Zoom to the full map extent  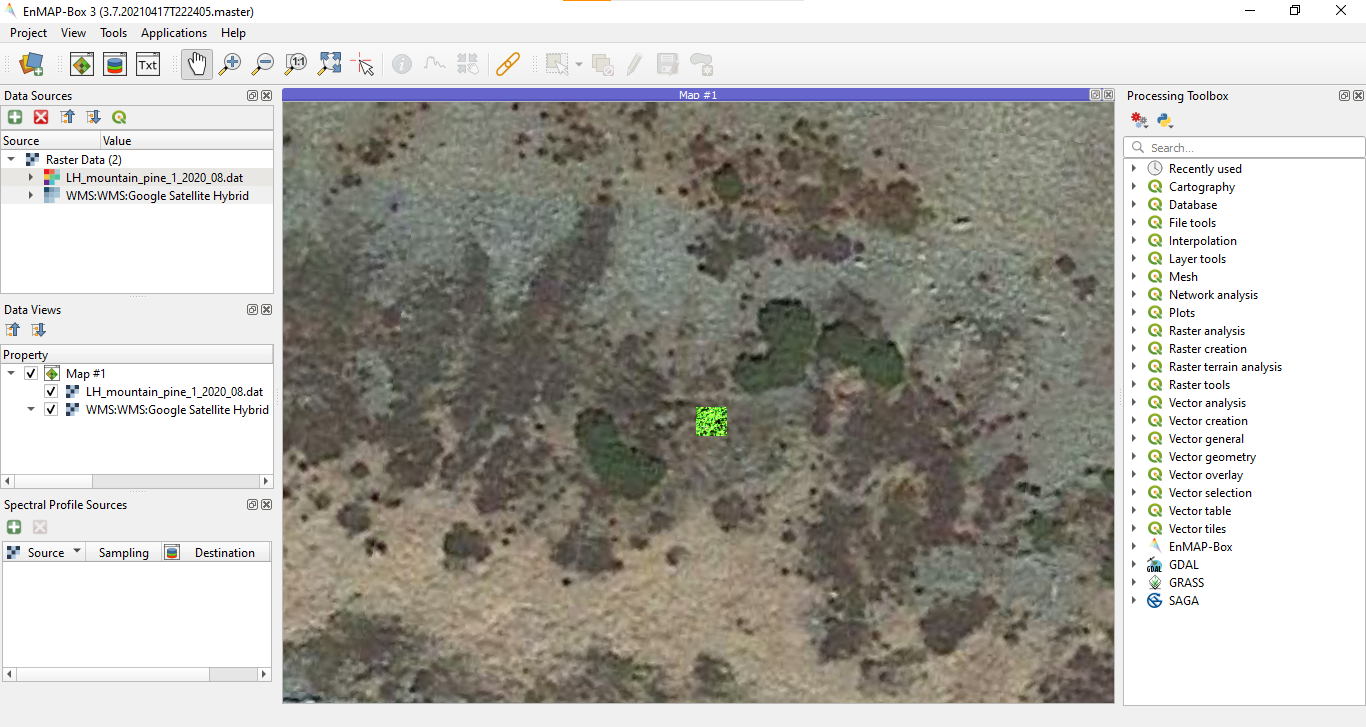pyautogui.click(x=328, y=63)
